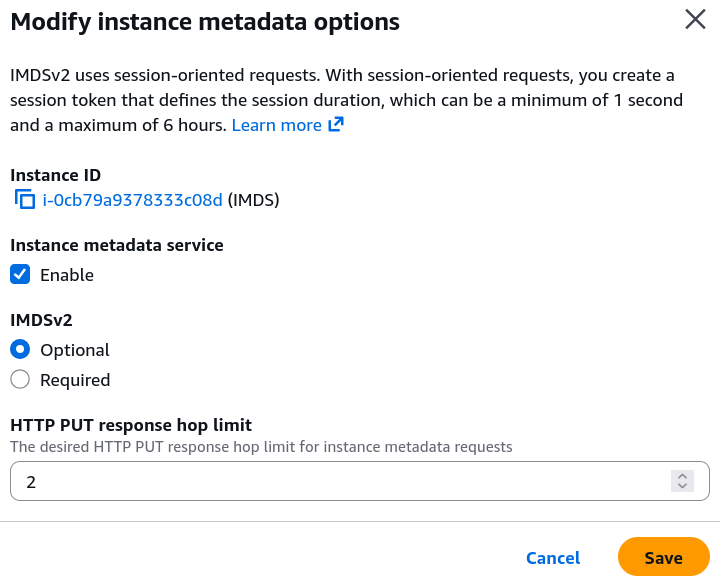The width and height of the screenshot is (720, 580).
Task: Close the Modify instance metadata options dialog
Action: pos(695,19)
